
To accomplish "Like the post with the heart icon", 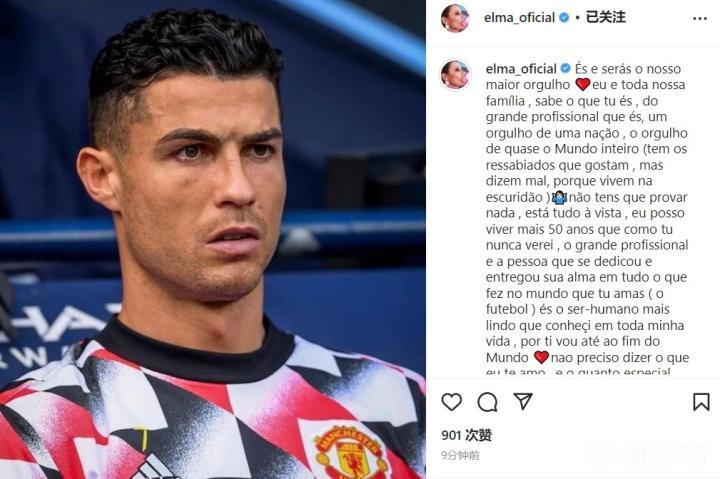I will pos(451,402).
